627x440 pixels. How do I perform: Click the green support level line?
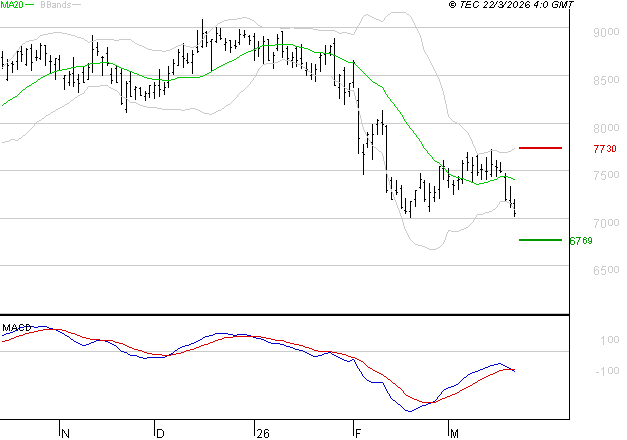(540, 240)
